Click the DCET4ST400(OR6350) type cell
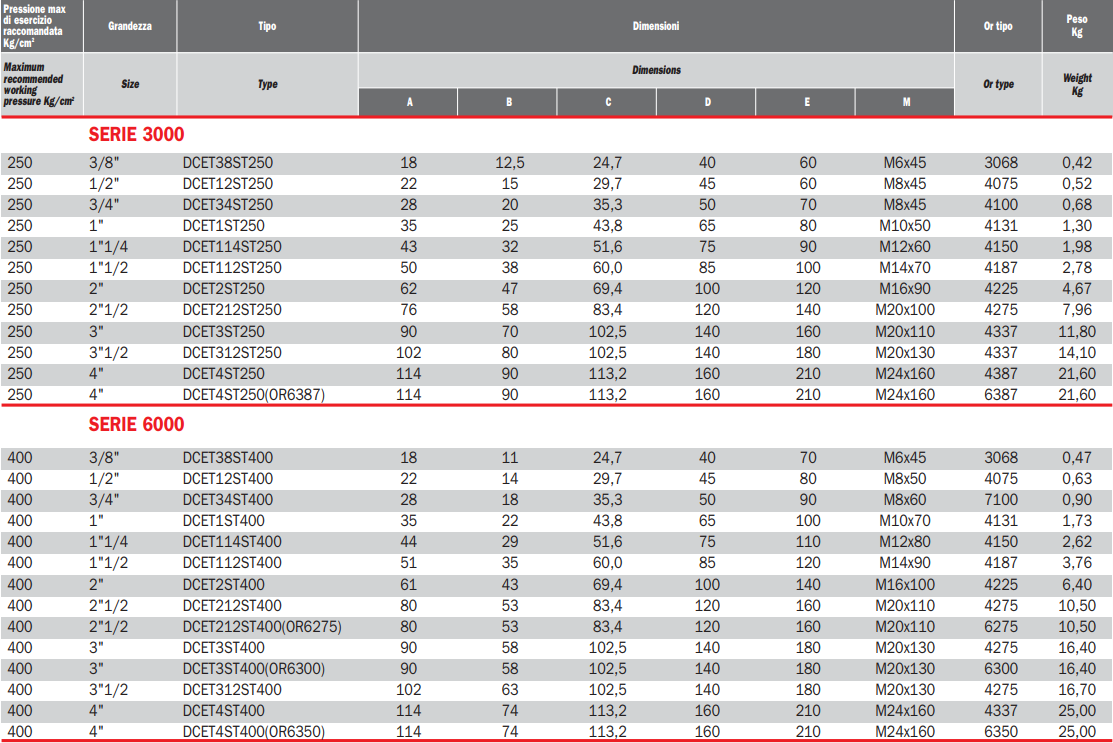 [254, 732]
